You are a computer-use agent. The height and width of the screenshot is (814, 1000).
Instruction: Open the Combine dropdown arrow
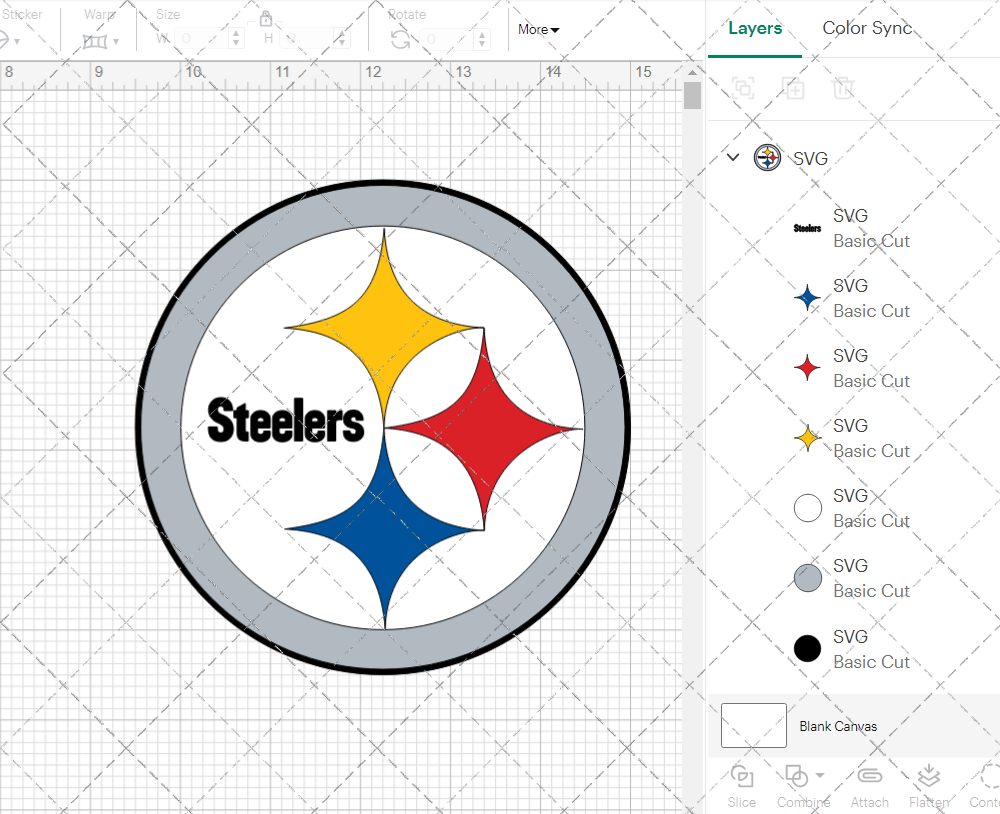[x=820, y=775]
